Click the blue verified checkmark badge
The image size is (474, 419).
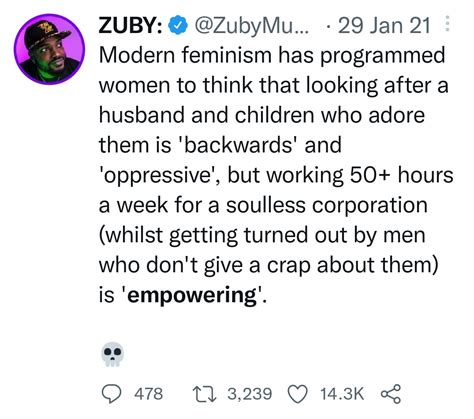[x=179, y=26]
